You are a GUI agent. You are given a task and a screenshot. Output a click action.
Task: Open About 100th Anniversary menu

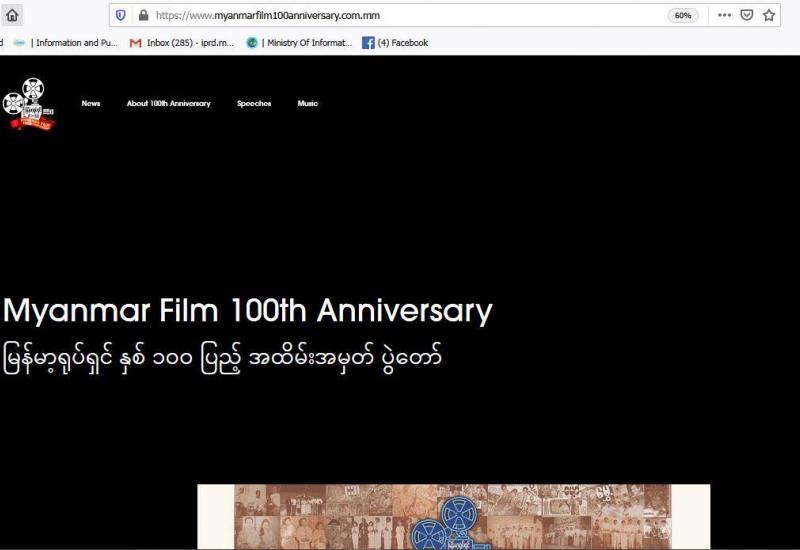pyautogui.click(x=168, y=103)
